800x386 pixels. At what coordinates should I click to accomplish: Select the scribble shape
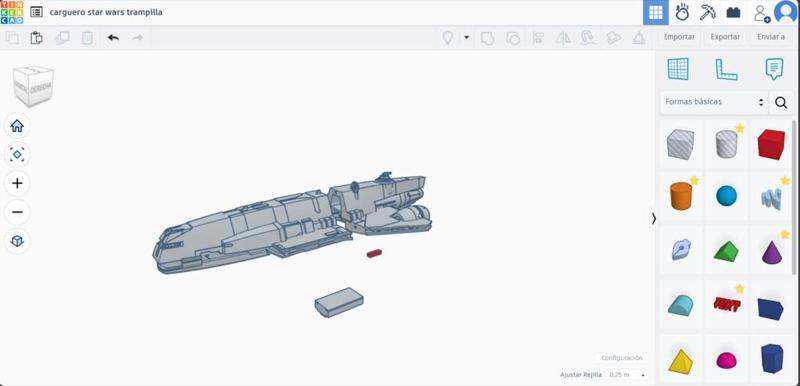coord(771,199)
